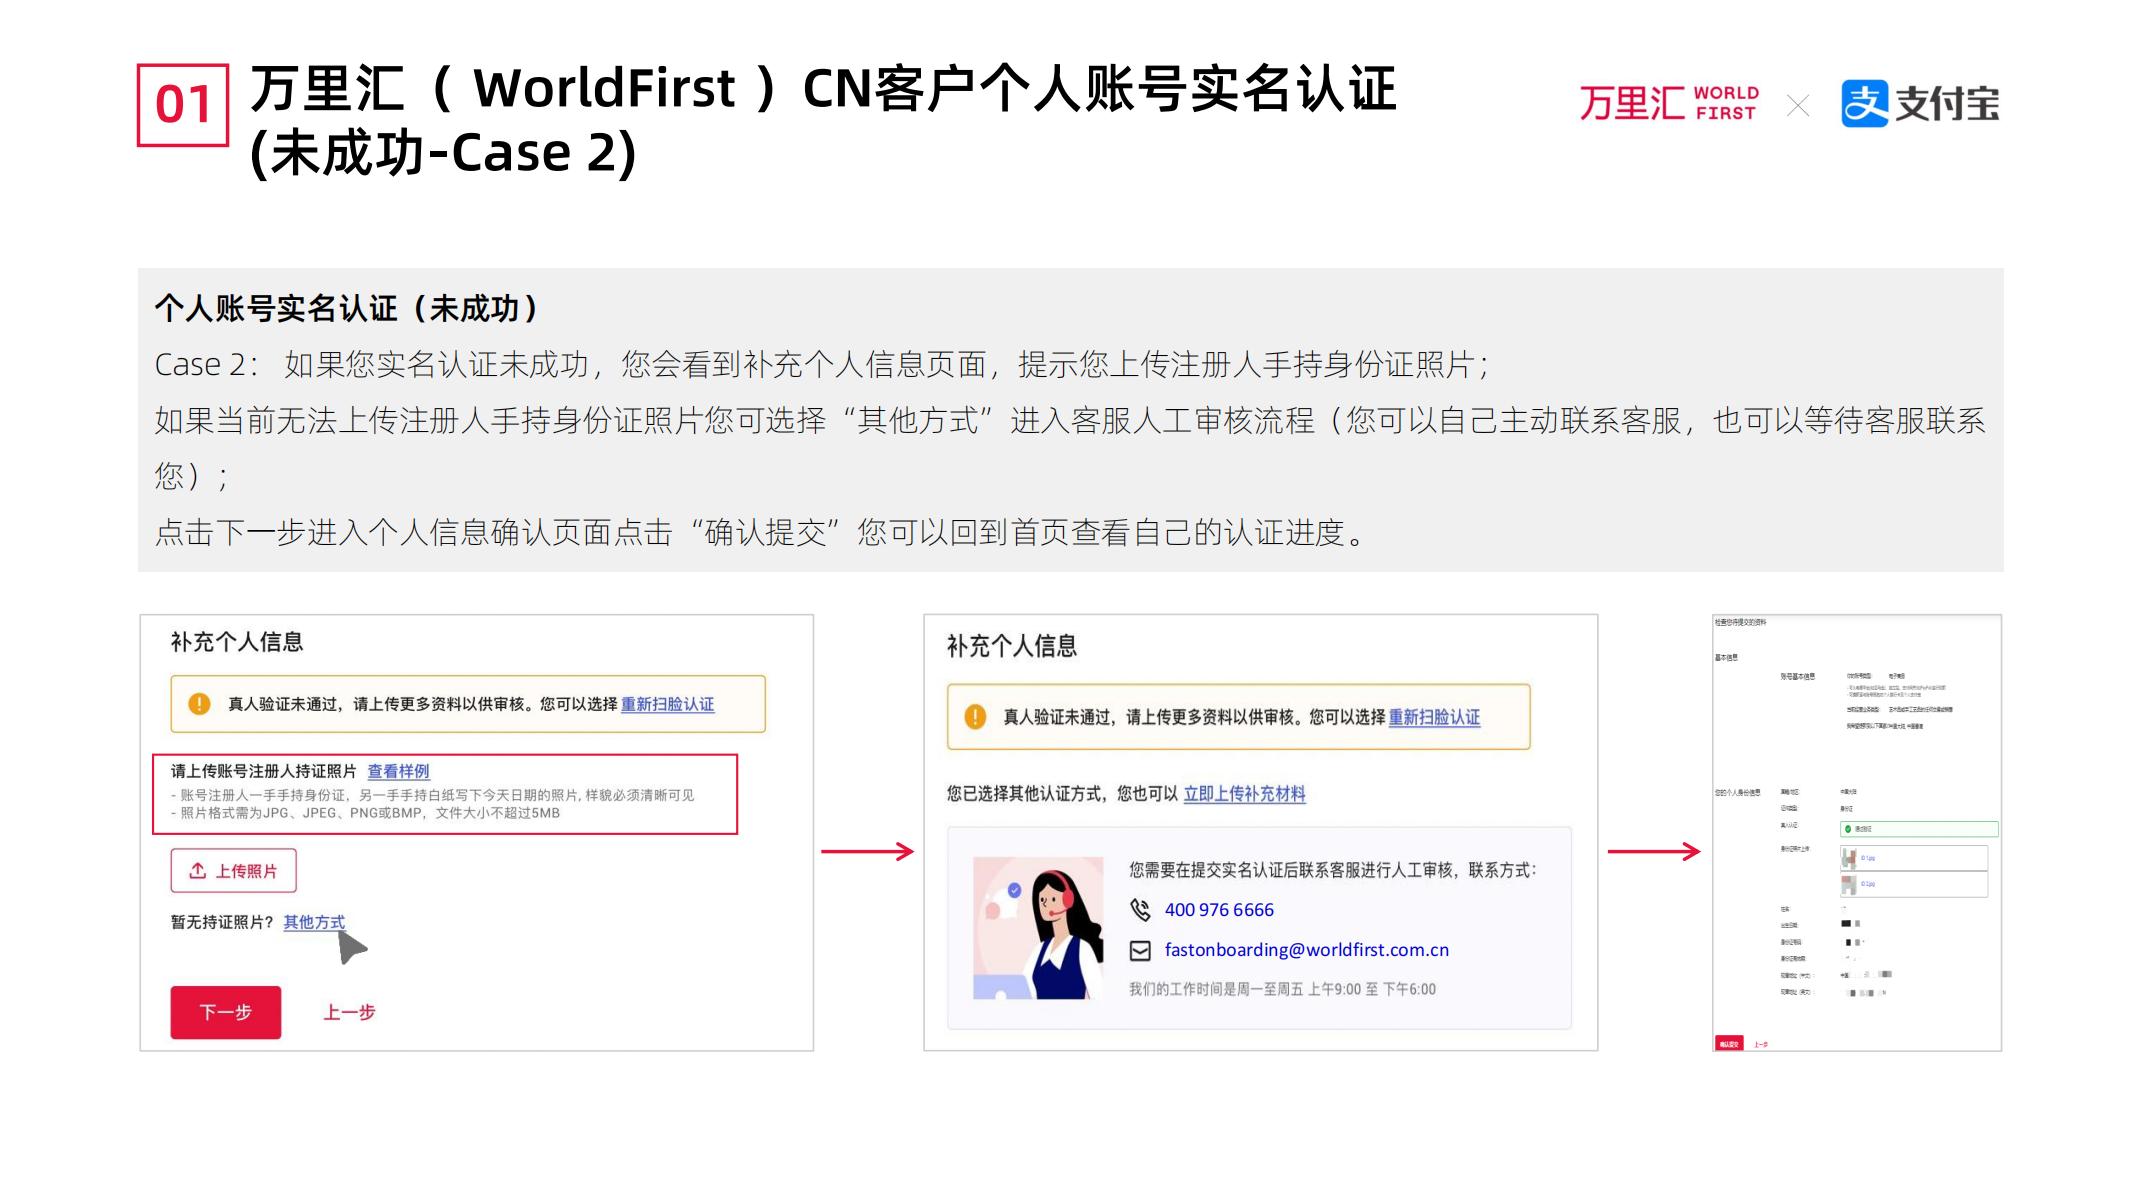Click the telephone icon beside 400 976 6666
The image size is (2133, 1200).
[x=1140, y=910]
